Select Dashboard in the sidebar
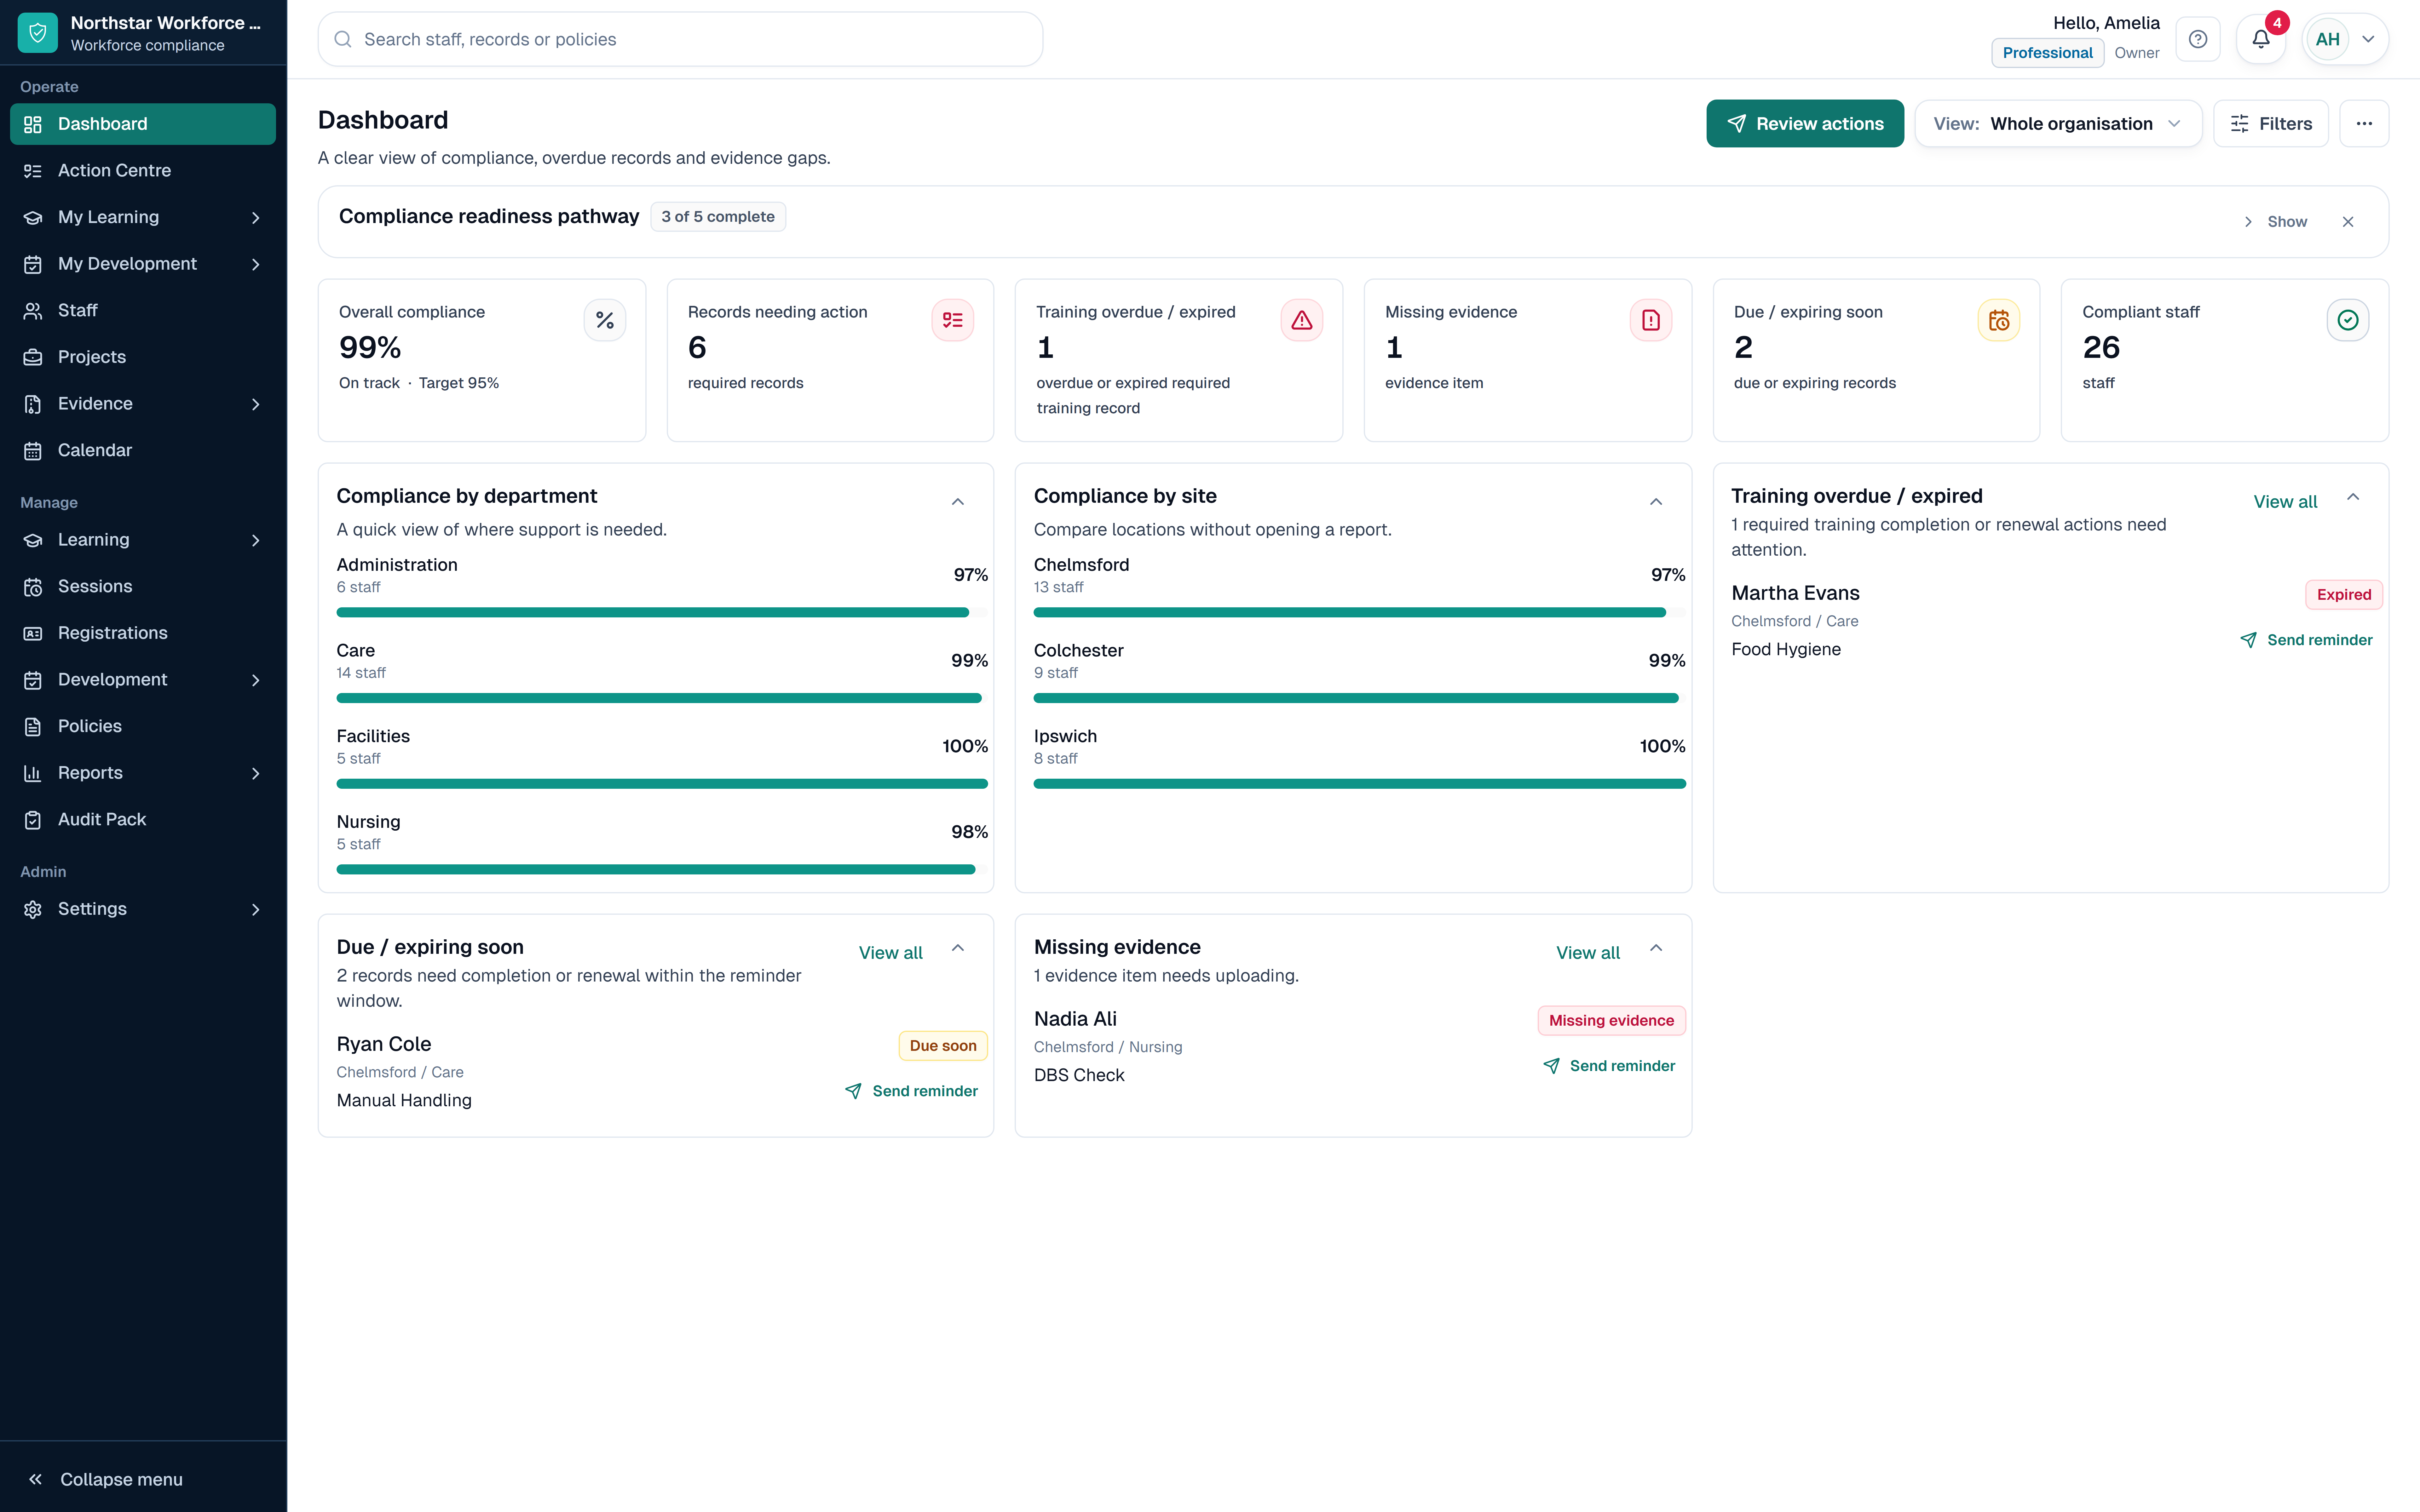Image resolution: width=2420 pixels, height=1512 pixels. point(143,124)
